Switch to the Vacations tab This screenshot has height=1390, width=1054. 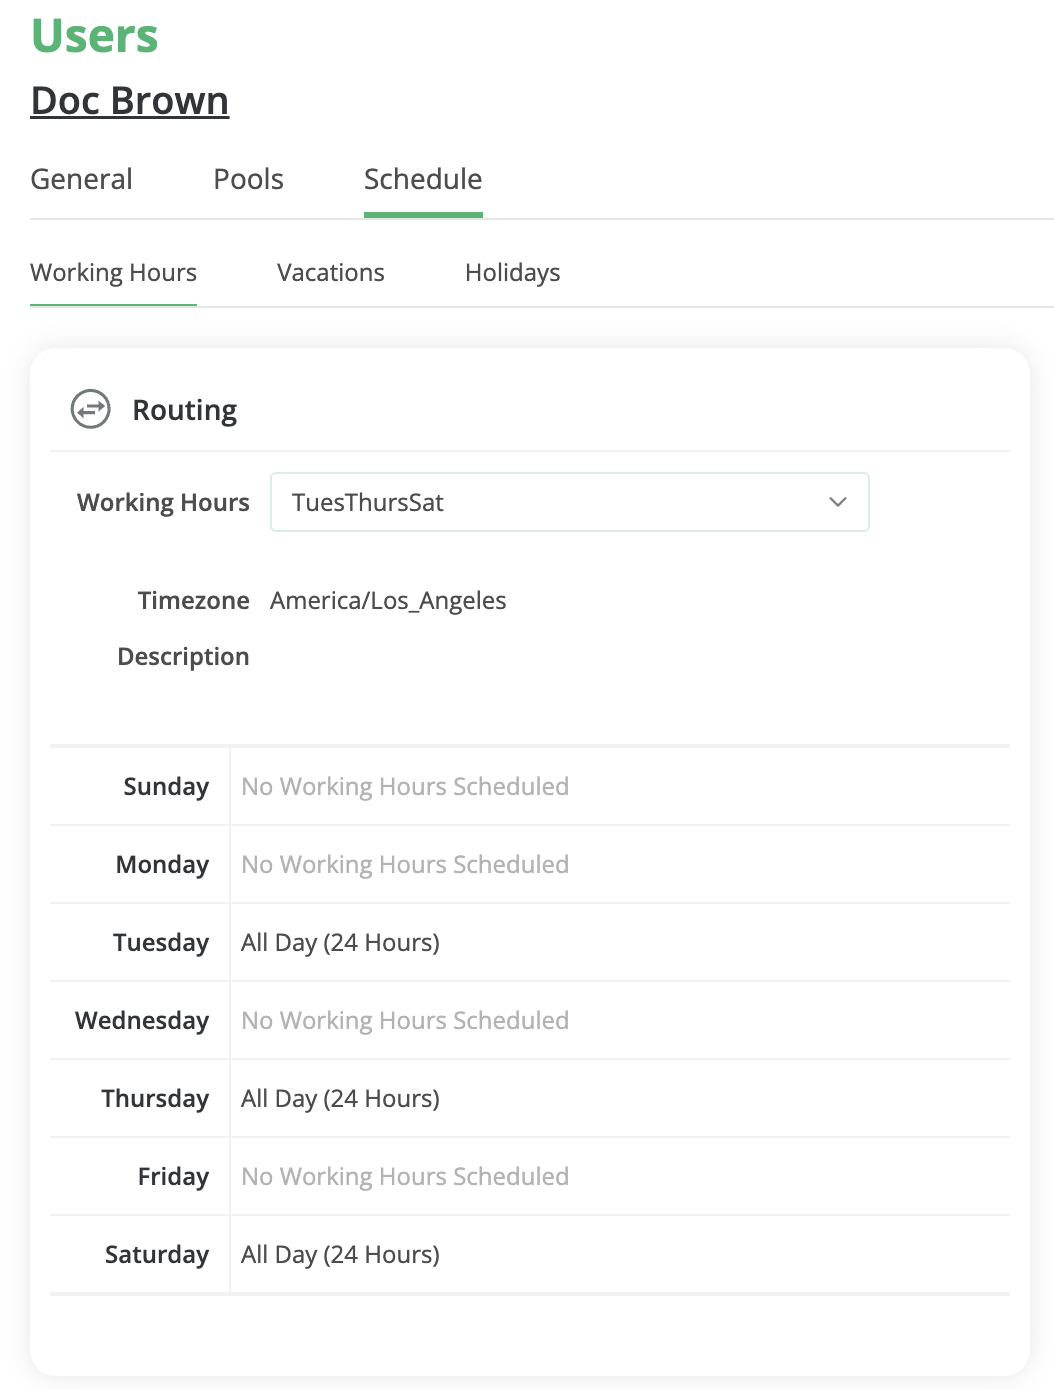click(x=330, y=272)
